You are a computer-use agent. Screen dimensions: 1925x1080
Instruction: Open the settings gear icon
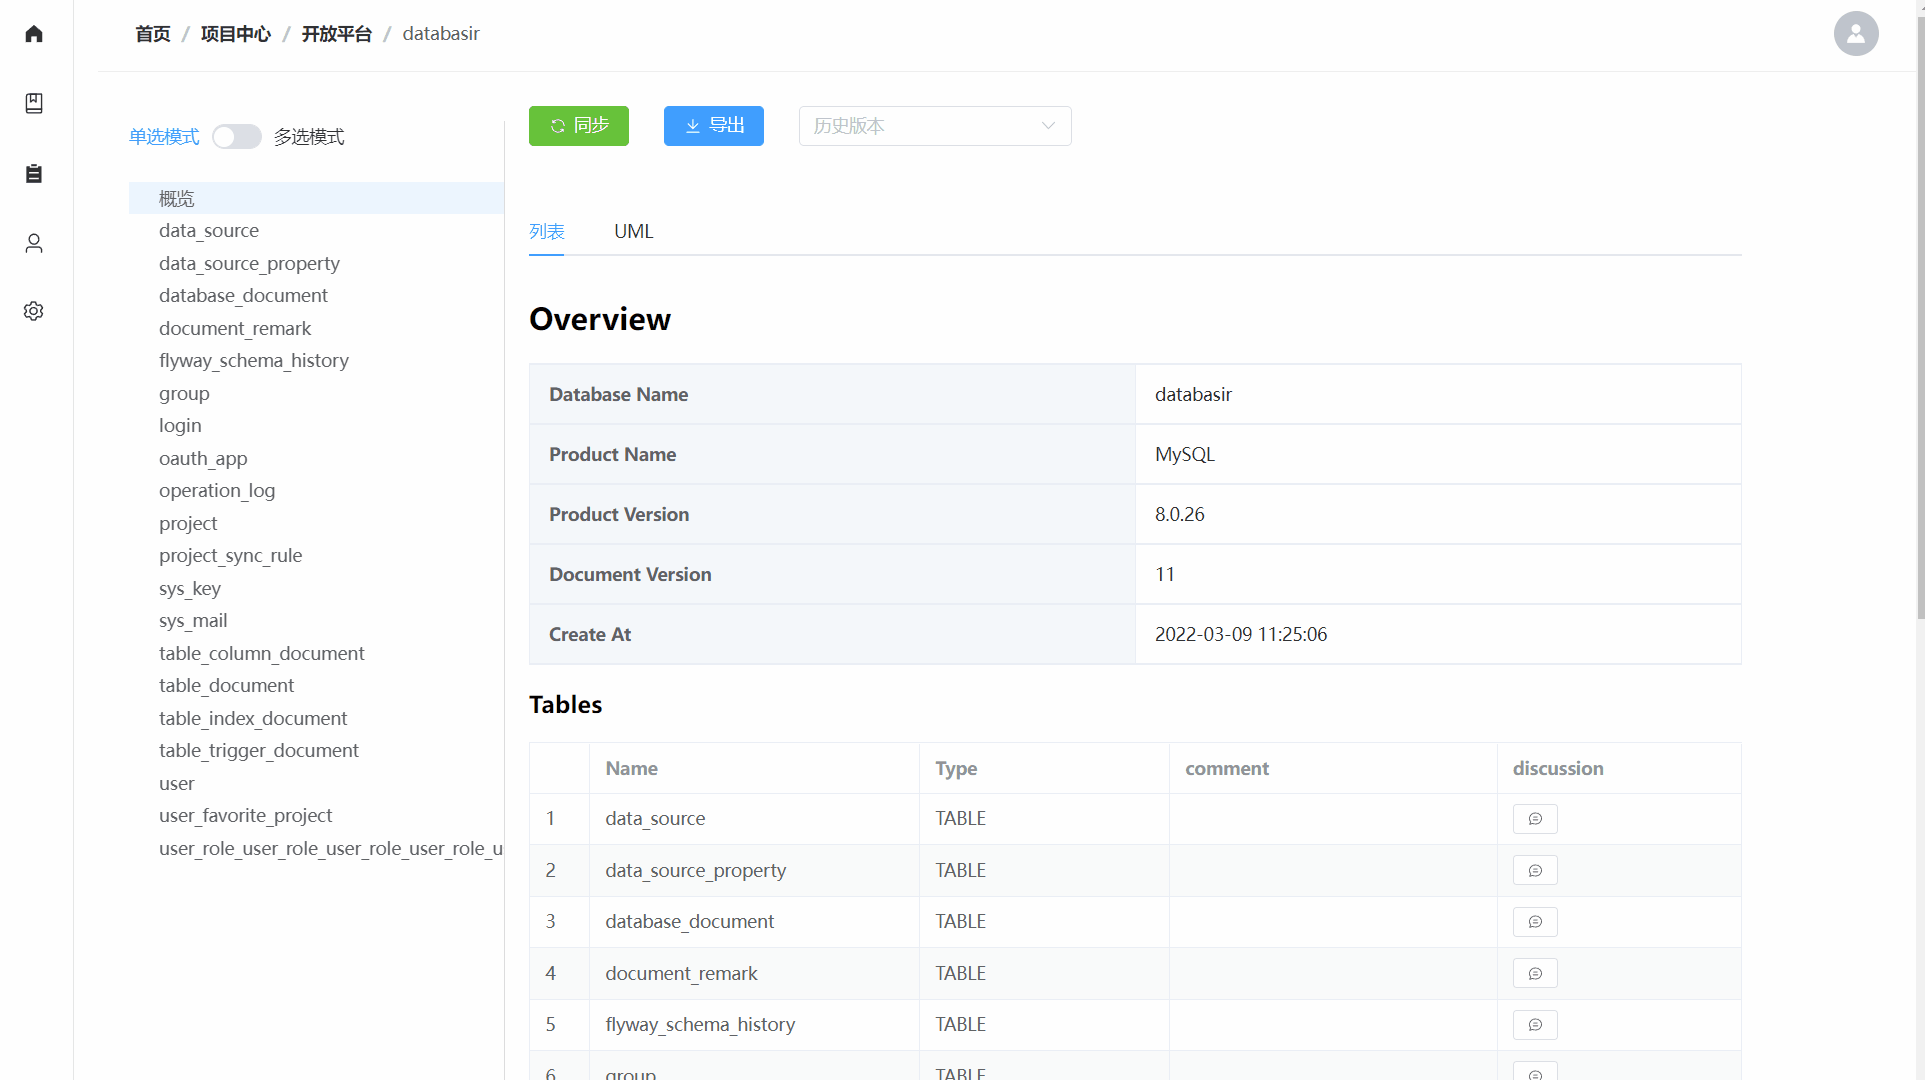(x=34, y=311)
